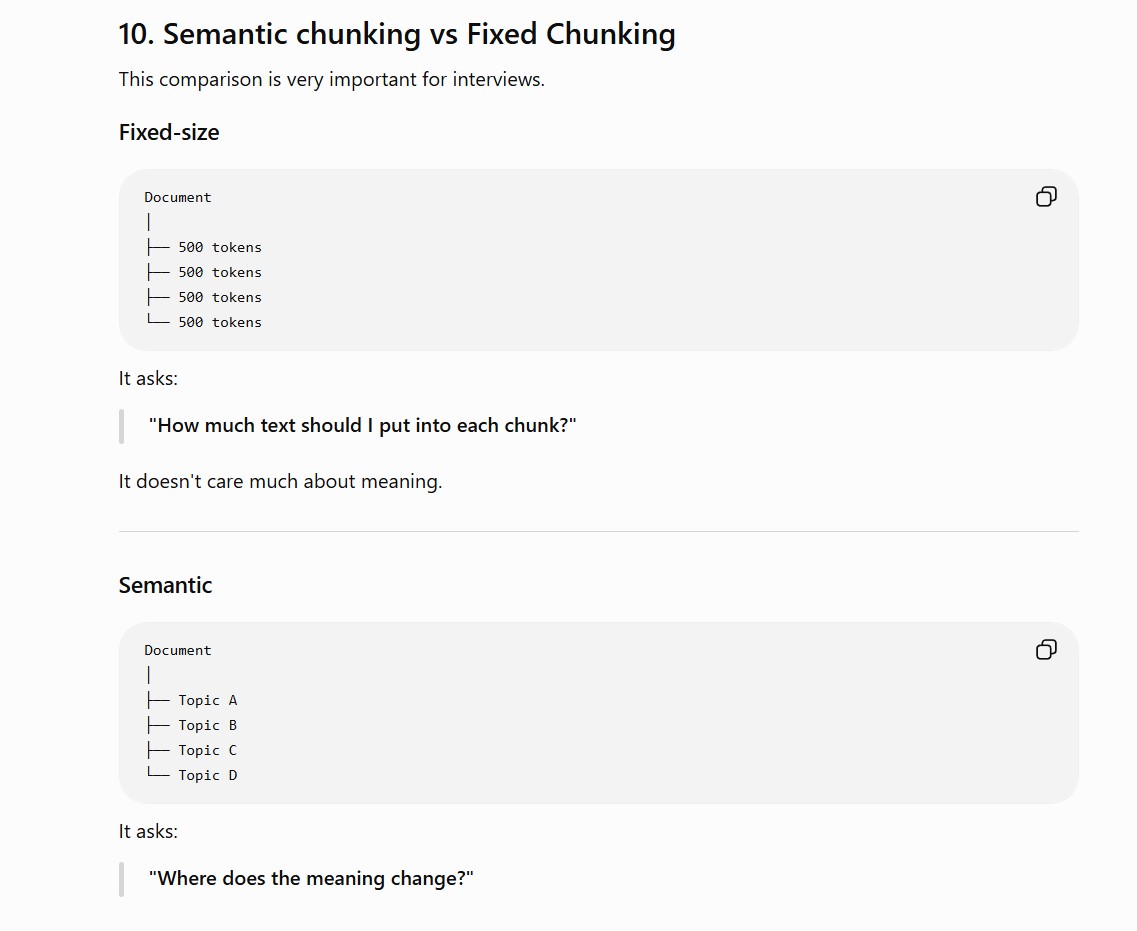Click the quote 'Where does the meaning change?'
The height and width of the screenshot is (931, 1137).
[x=311, y=879]
